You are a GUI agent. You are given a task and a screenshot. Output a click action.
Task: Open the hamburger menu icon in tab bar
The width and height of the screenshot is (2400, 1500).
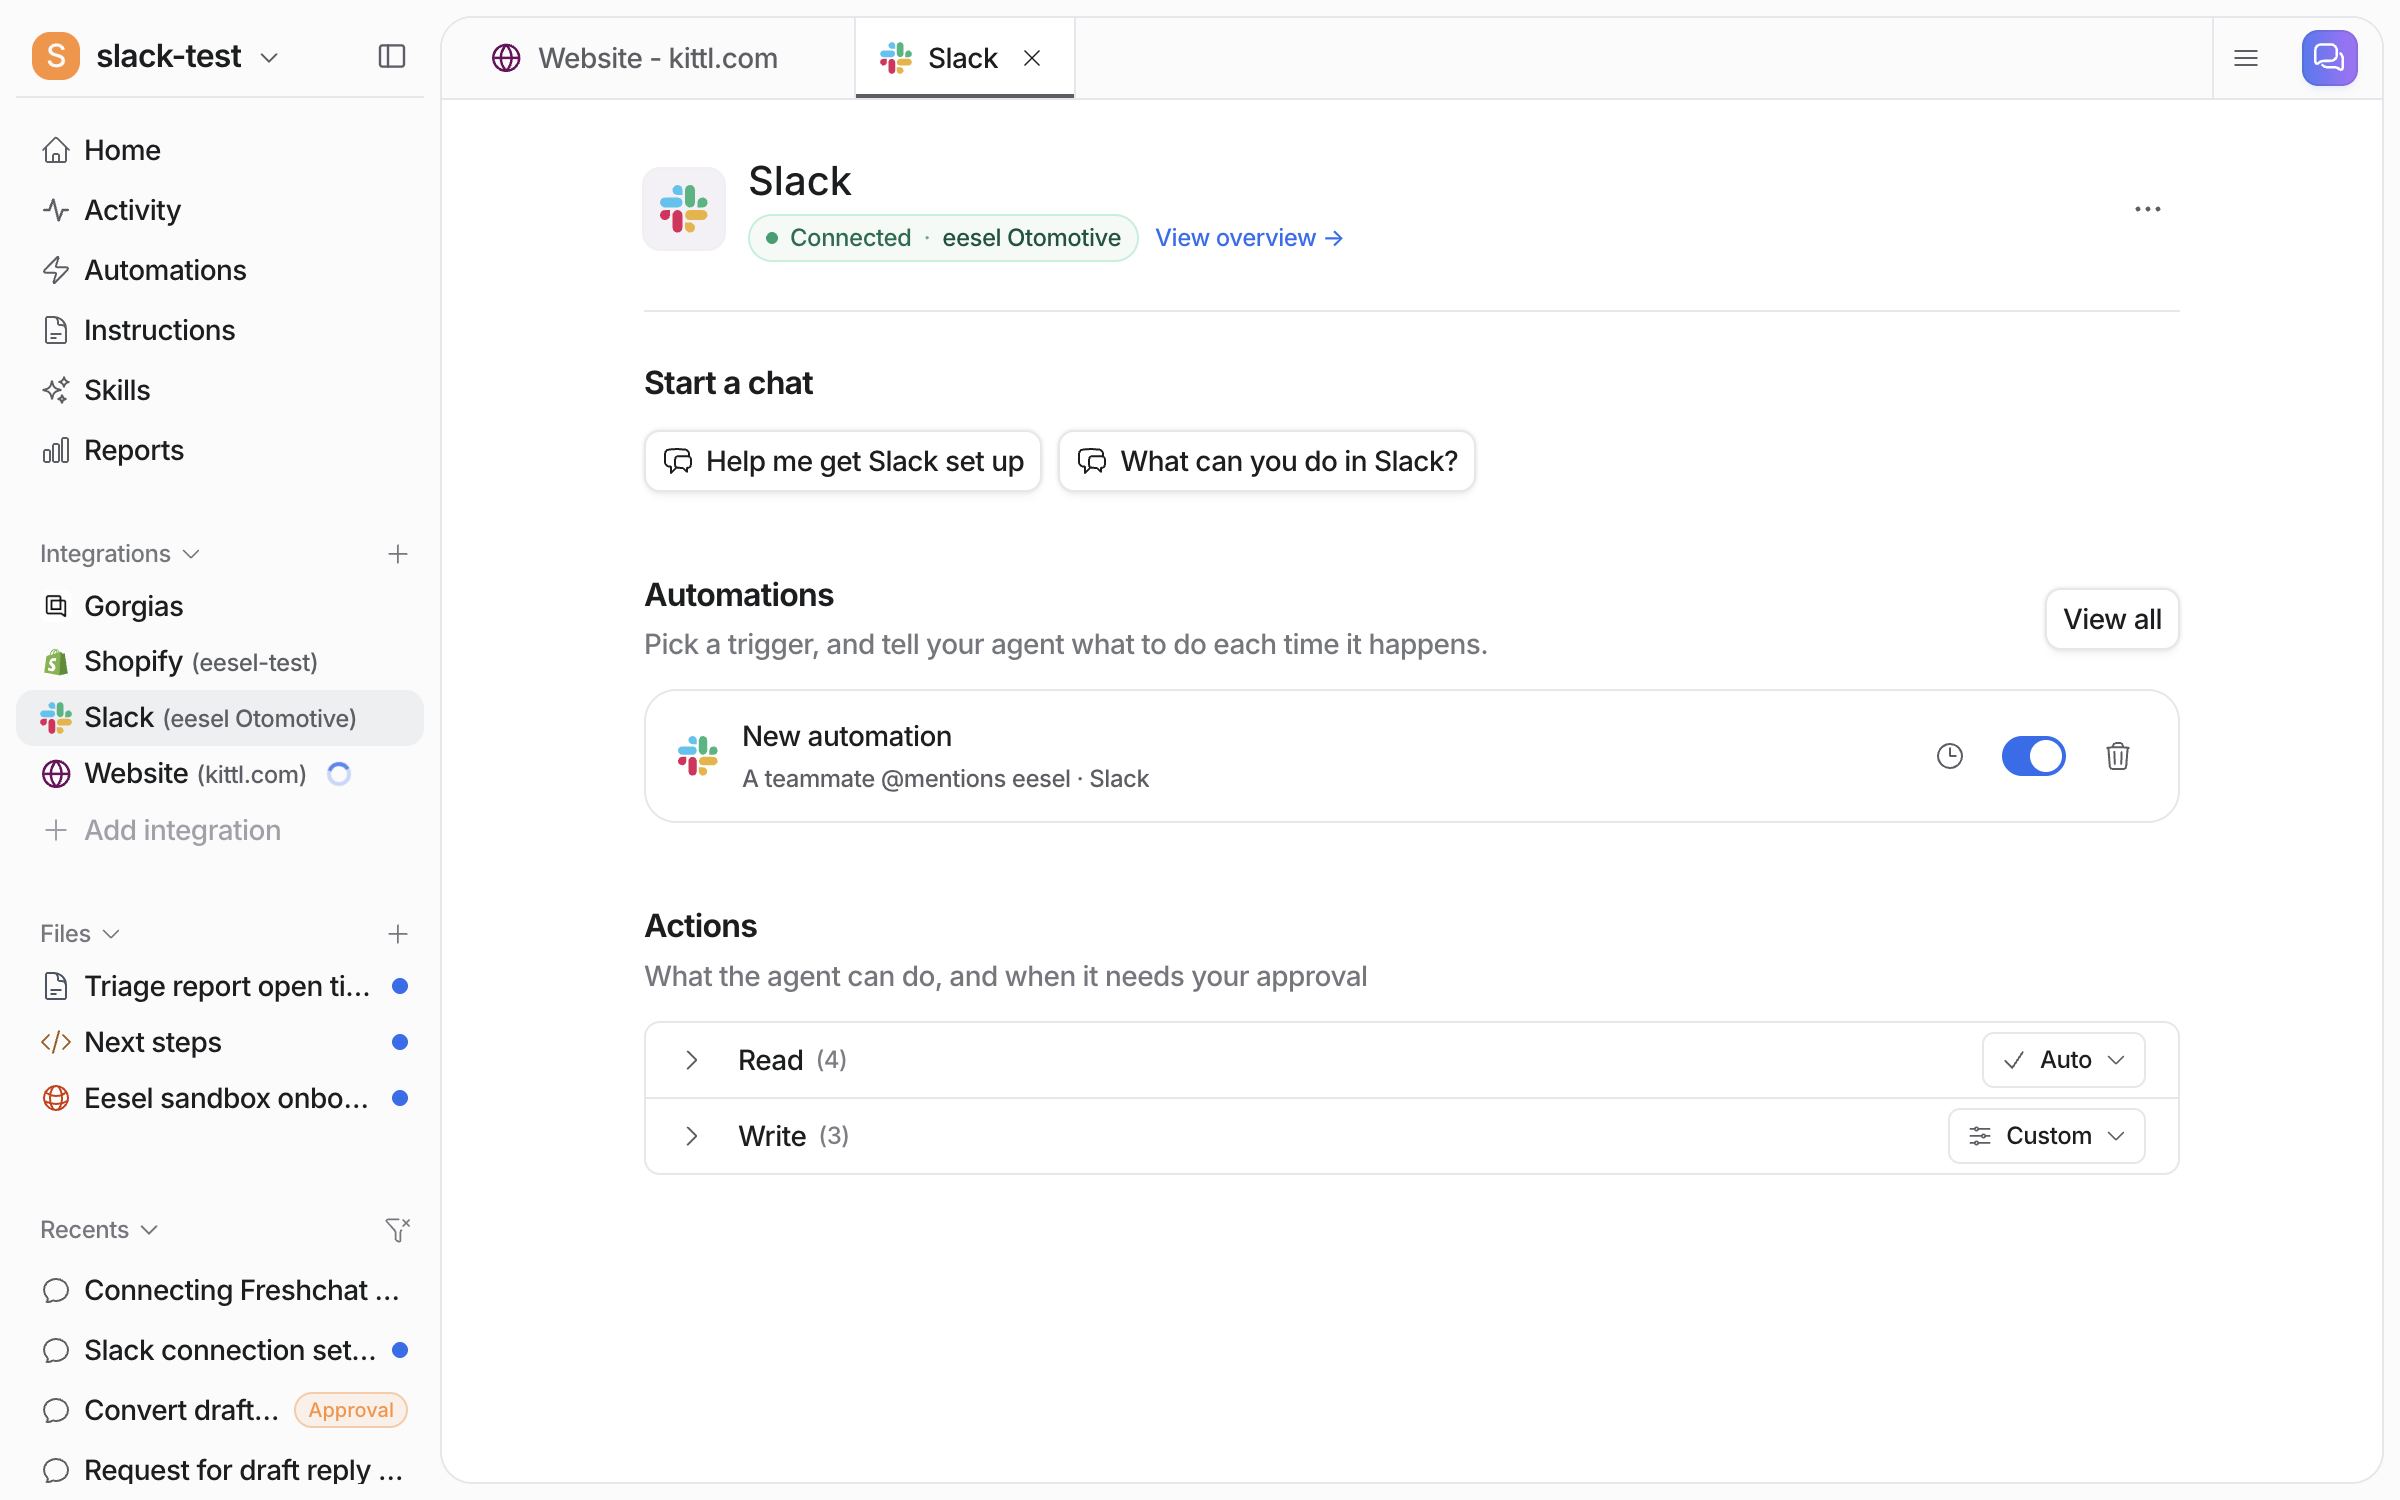(2246, 58)
